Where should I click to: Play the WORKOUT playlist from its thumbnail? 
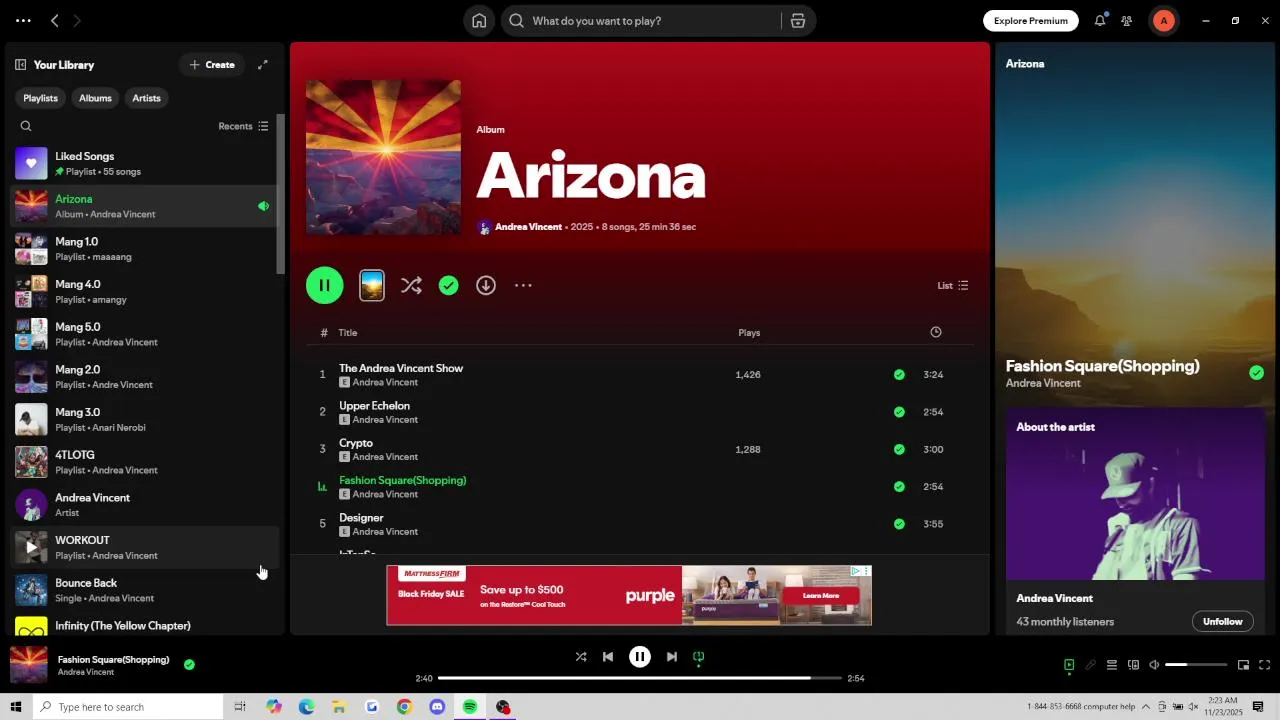tap(31, 547)
